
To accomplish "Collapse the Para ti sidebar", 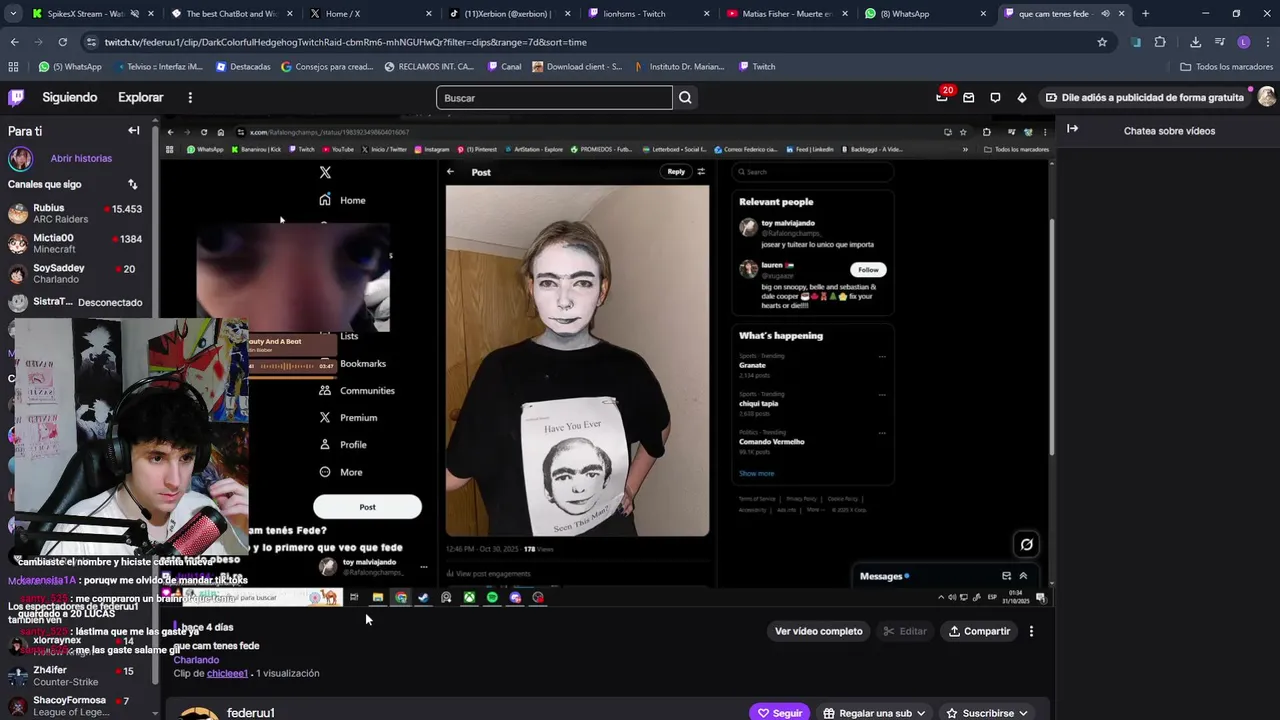I will coord(133,131).
